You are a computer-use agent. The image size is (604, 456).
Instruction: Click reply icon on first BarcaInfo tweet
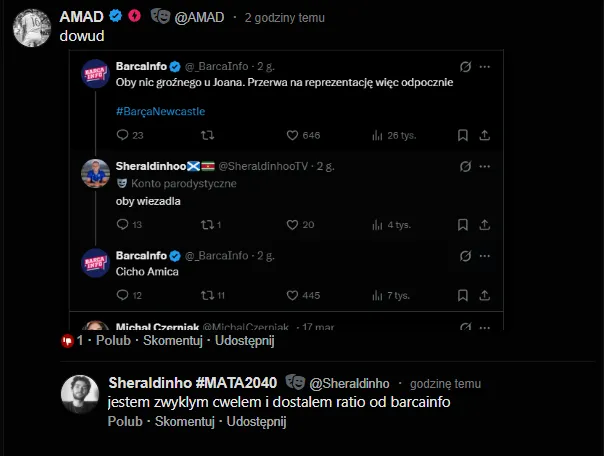pos(123,135)
